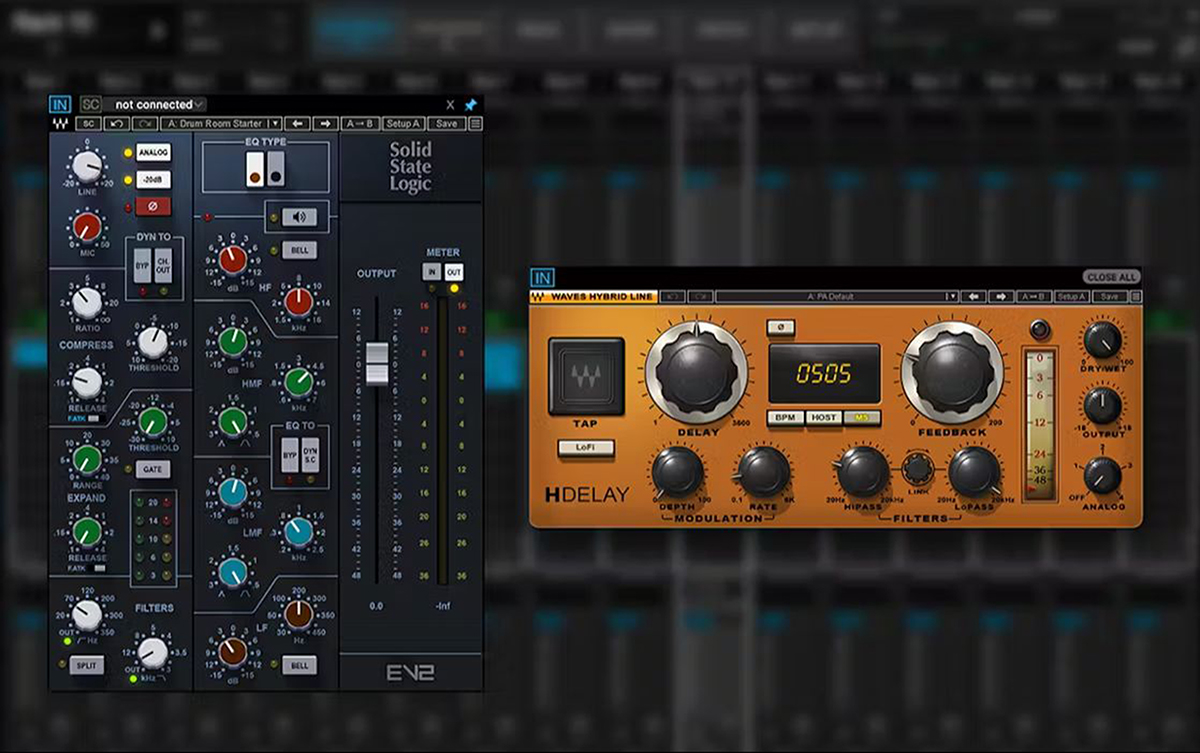Click the LF brown Hz frequency knob
Image resolution: width=1200 pixels, height=753 pixels.
[x=298, y=613]
